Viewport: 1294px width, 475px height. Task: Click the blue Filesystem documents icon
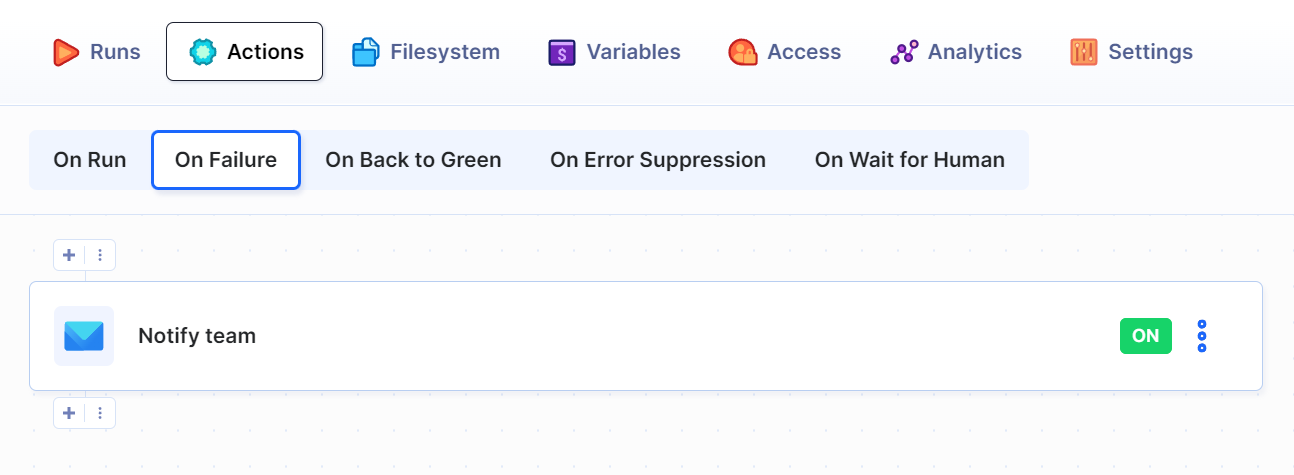366,52
